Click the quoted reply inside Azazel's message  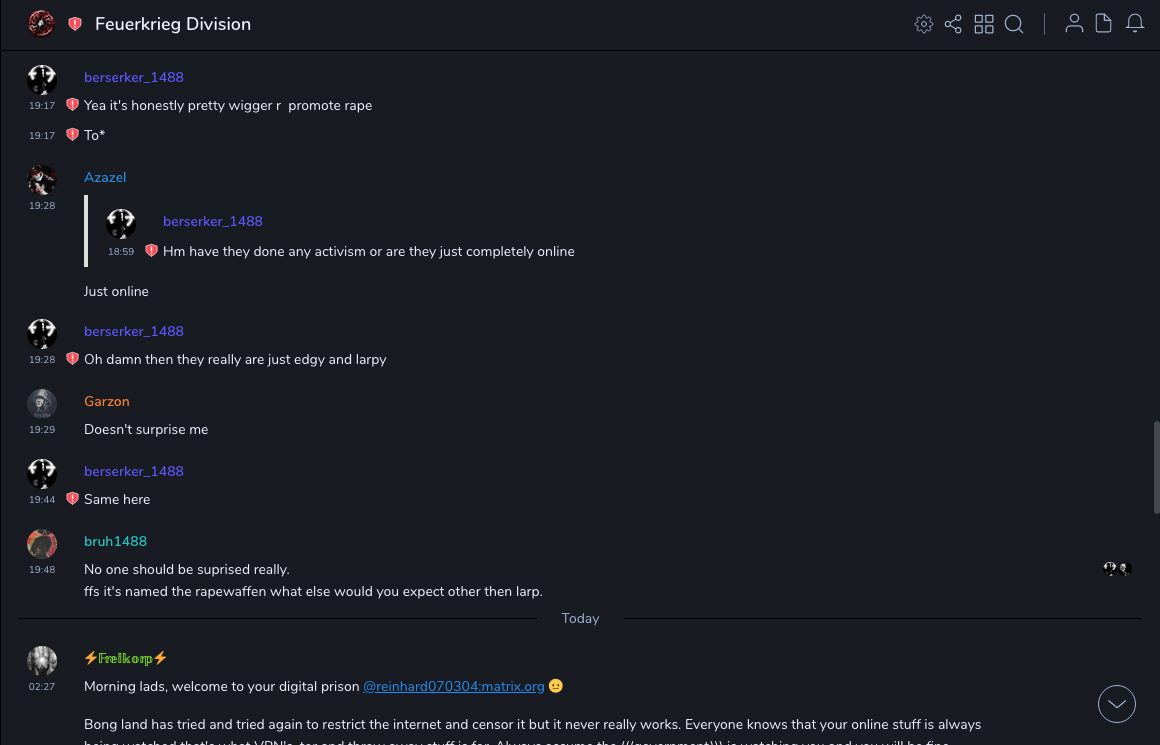pos(368,251)
